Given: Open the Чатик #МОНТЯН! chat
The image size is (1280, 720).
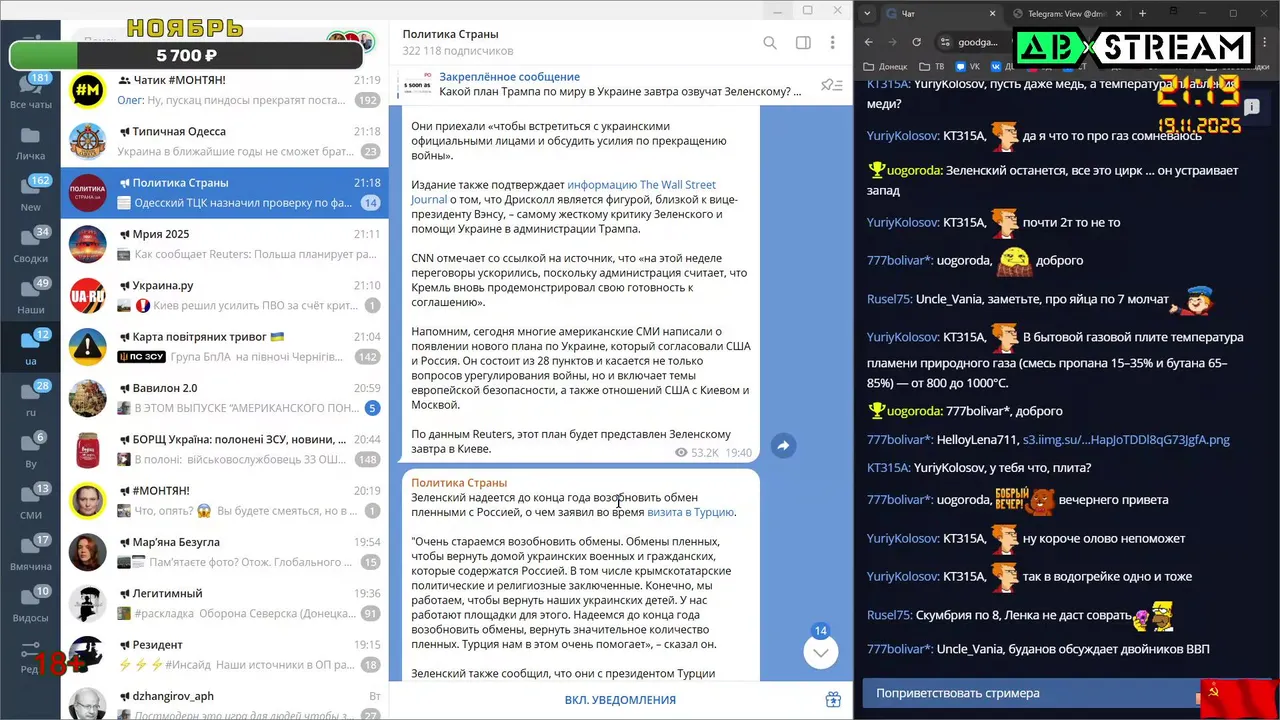Looking at the screenshot, I should pyautogui.click(x=224, y=90).
